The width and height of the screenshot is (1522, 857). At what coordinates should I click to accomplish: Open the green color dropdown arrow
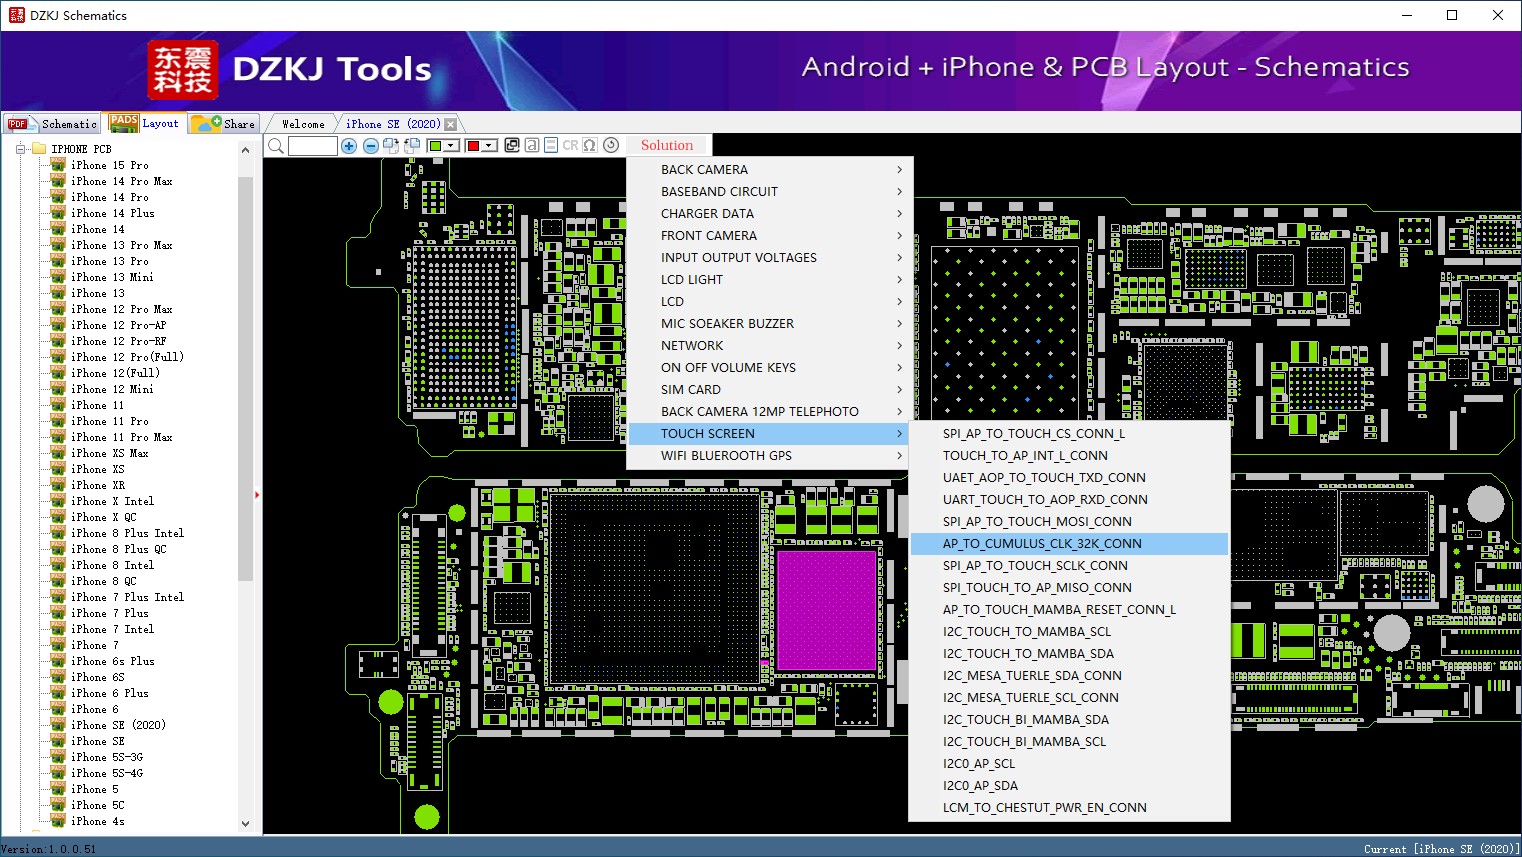pyautogui.click(x=452, y=146)
